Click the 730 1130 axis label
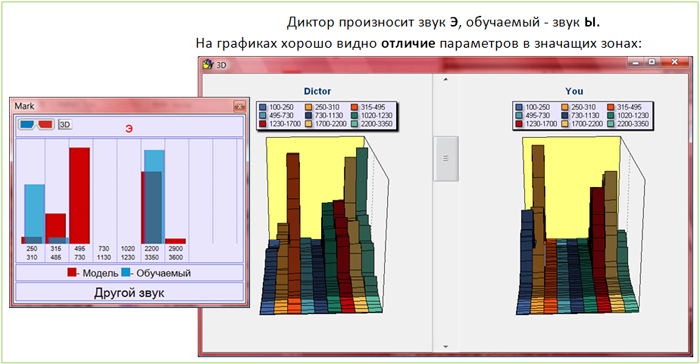This screenshot has height=364, width=700. point(104,253)
